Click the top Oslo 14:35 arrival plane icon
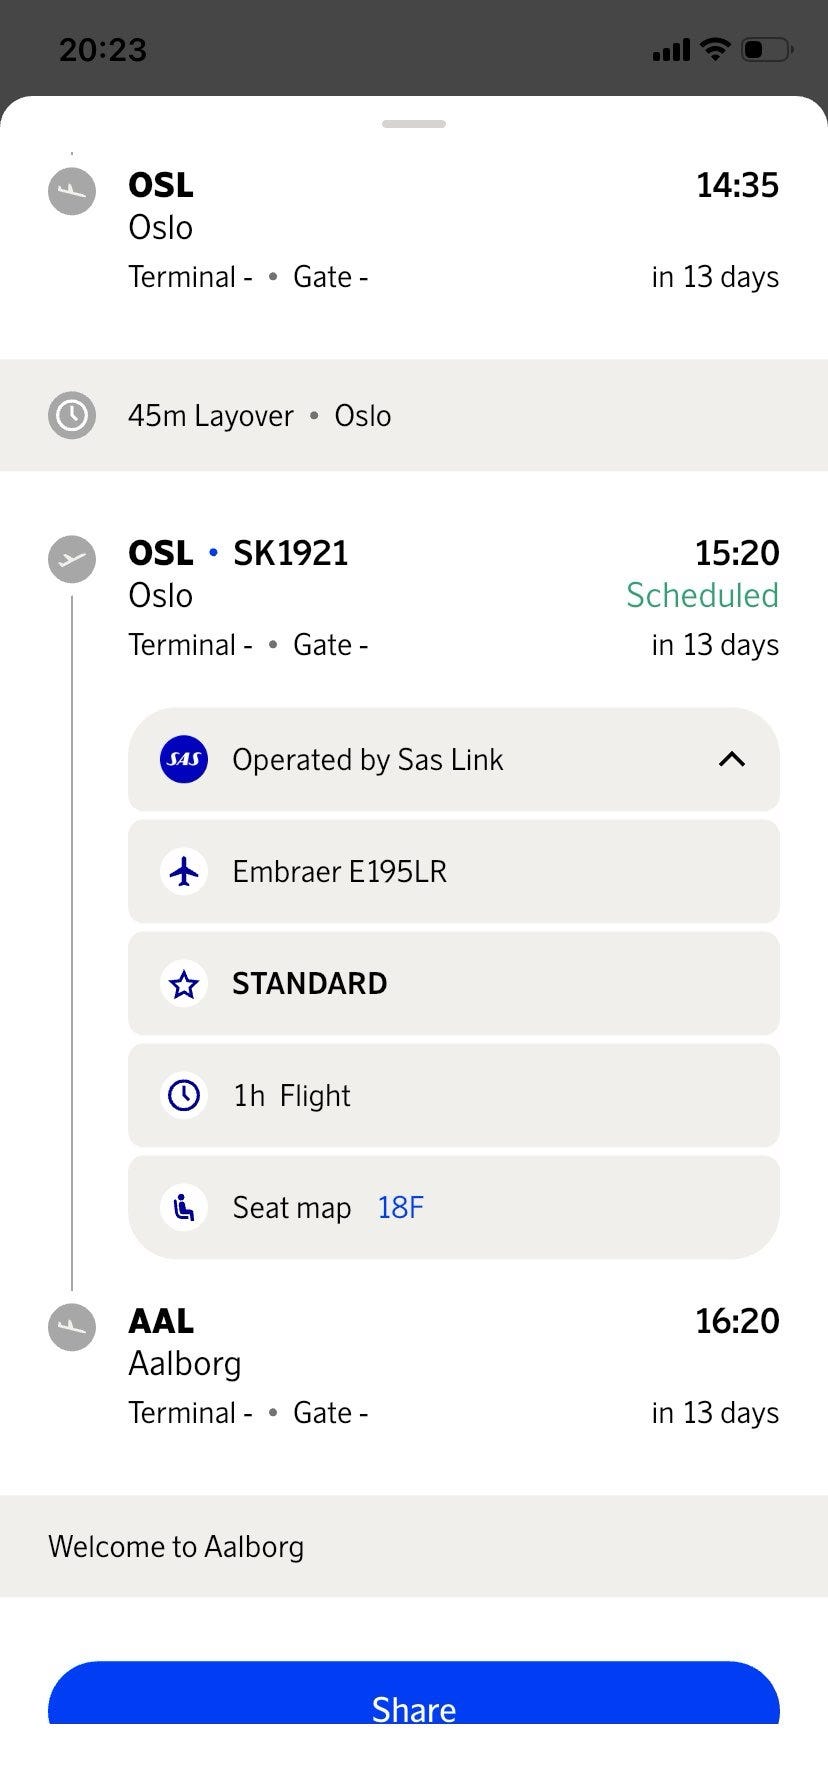 tap(72, 191)
